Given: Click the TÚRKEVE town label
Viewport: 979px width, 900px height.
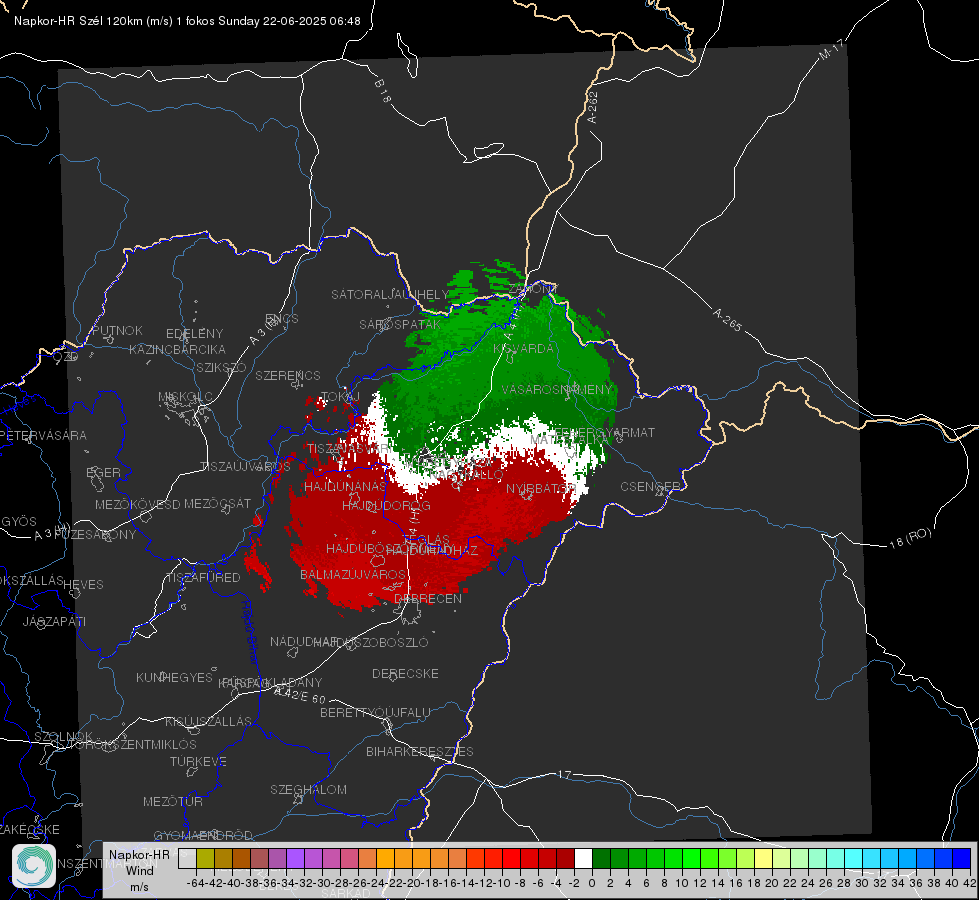Looking at the screenshot, I should (198, 761).
